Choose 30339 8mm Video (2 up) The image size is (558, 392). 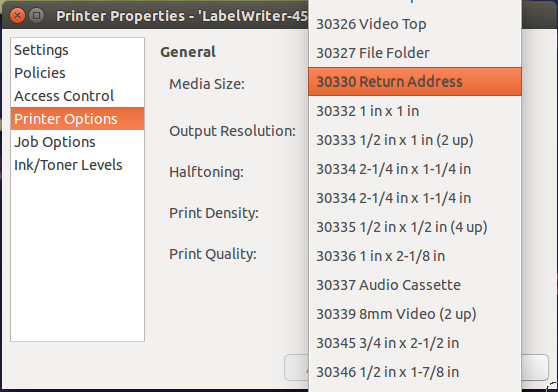[x=415, y=314]
